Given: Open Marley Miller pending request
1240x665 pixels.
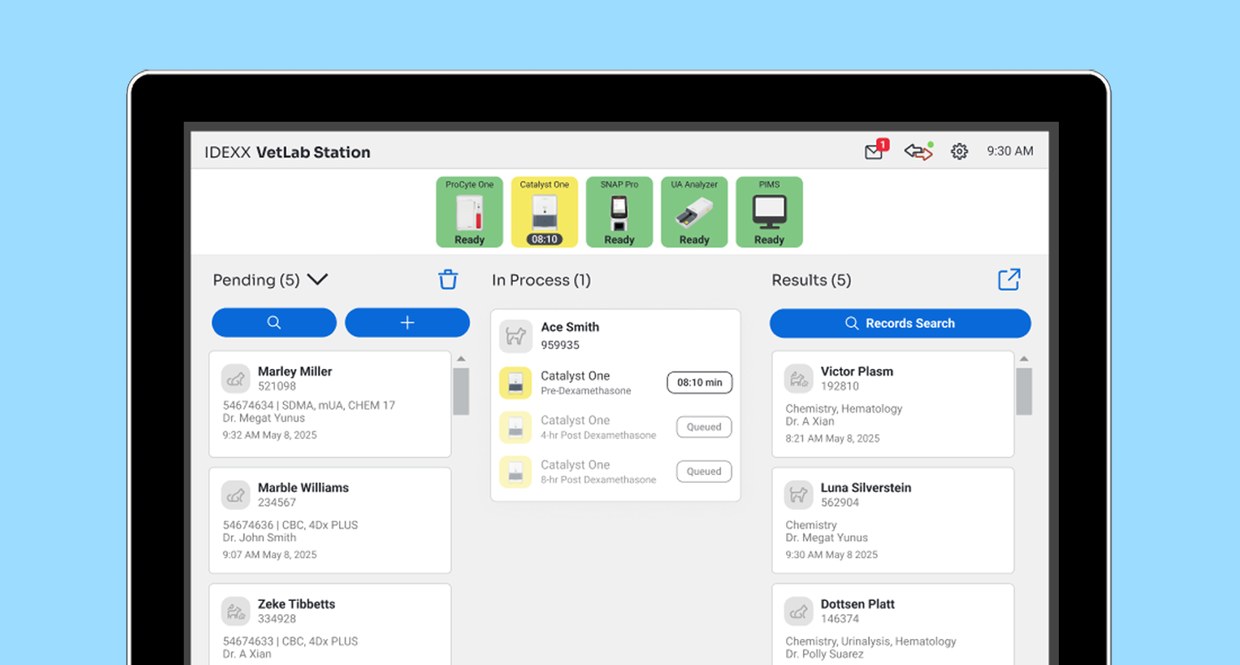Looking at the screenshot, I should [330, 403].
